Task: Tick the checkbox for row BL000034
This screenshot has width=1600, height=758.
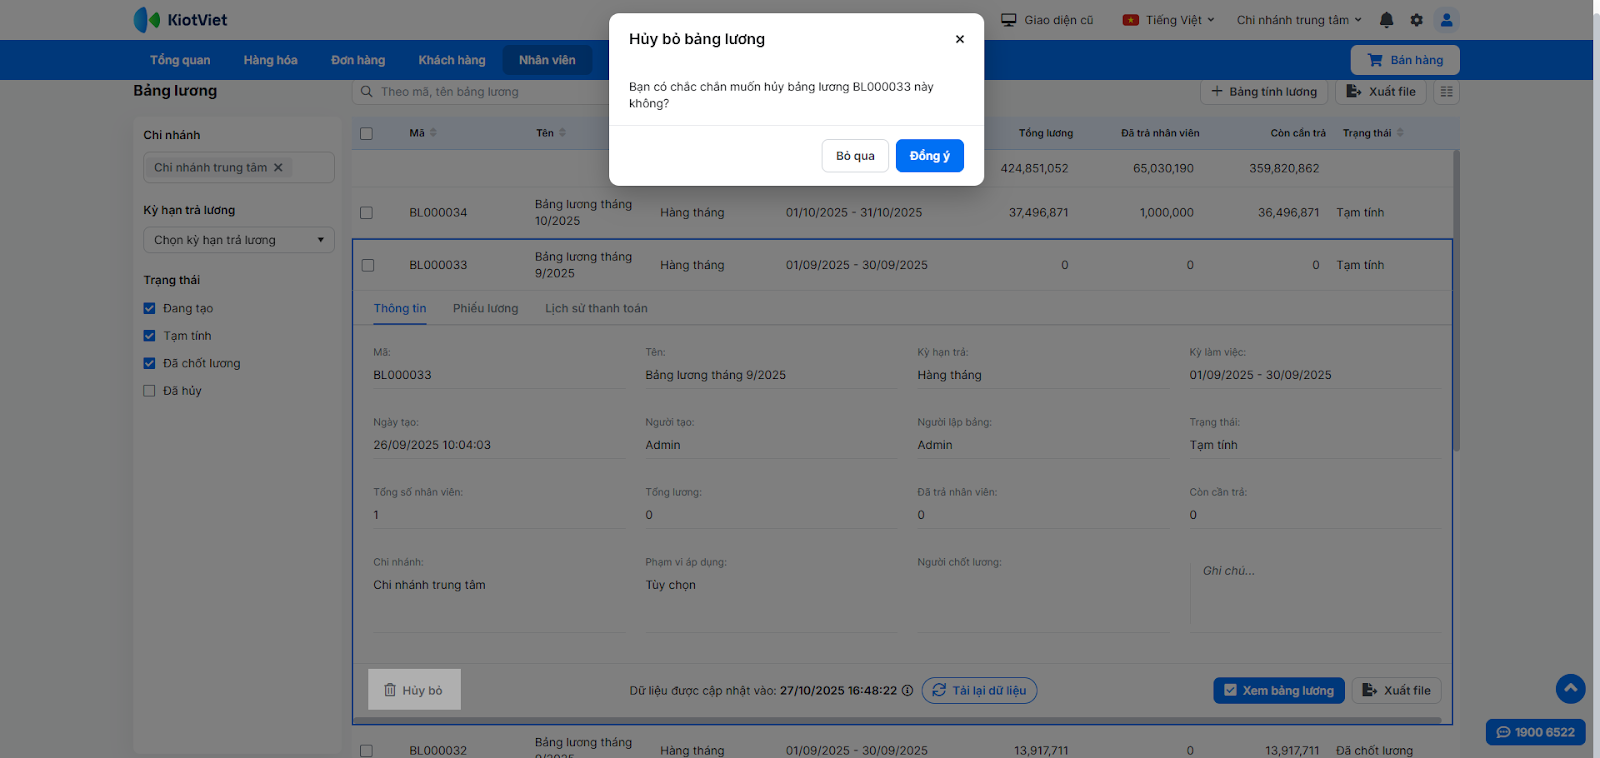Action: [x=366, y=213]
